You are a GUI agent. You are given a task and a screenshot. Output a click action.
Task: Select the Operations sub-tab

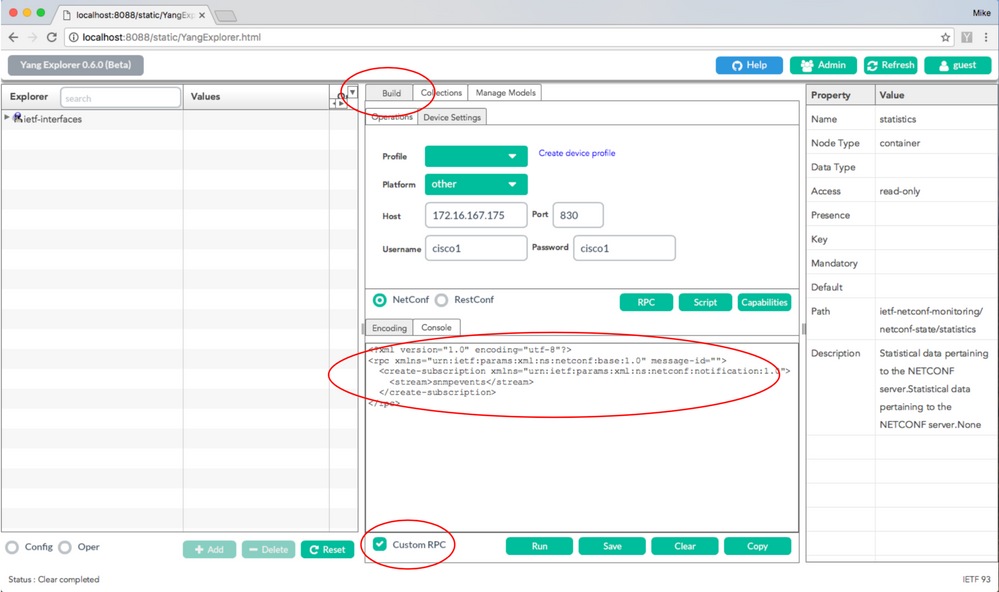[x=392, y=117]
